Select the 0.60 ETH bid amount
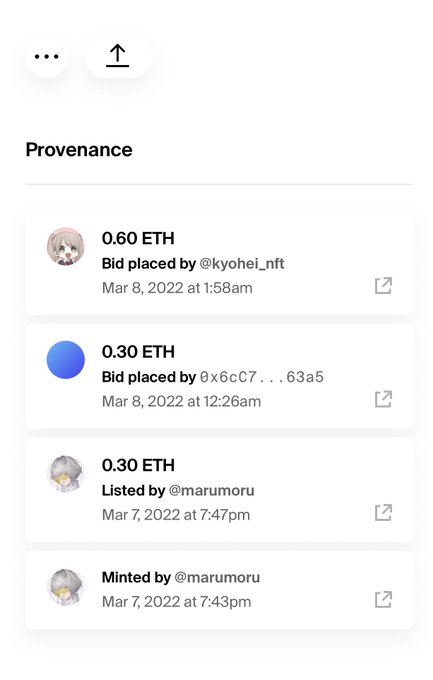Screen dimensions: 433x680 [x=138, y=238]
